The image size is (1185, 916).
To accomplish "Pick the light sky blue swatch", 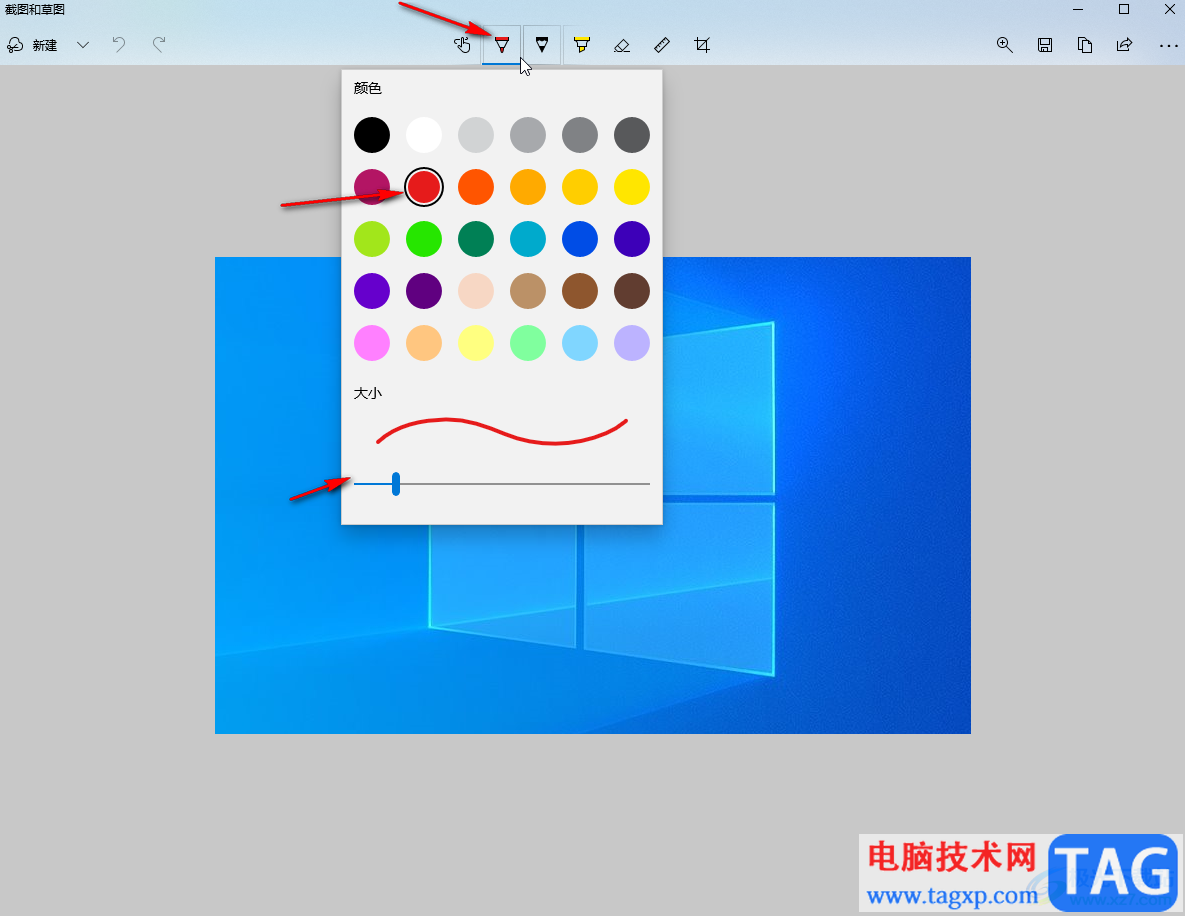I will pos(580,343).
